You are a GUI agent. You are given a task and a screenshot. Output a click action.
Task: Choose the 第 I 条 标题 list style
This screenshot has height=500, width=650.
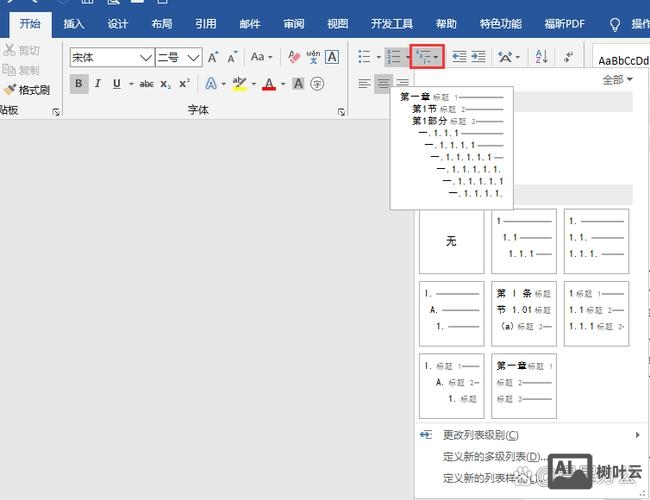click(524, 313)
